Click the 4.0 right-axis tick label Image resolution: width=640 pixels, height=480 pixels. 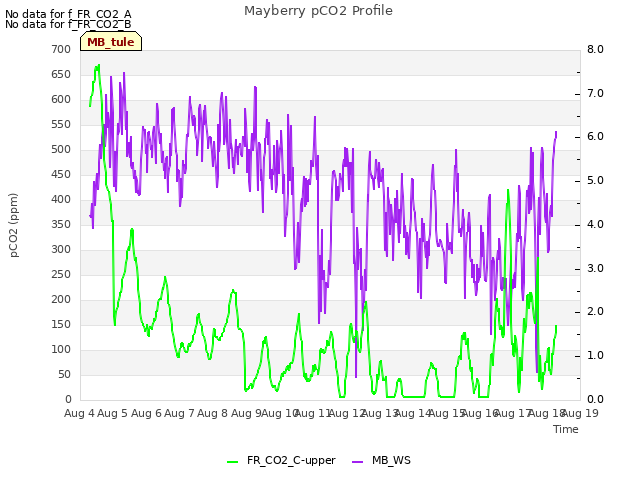(595, 224)
